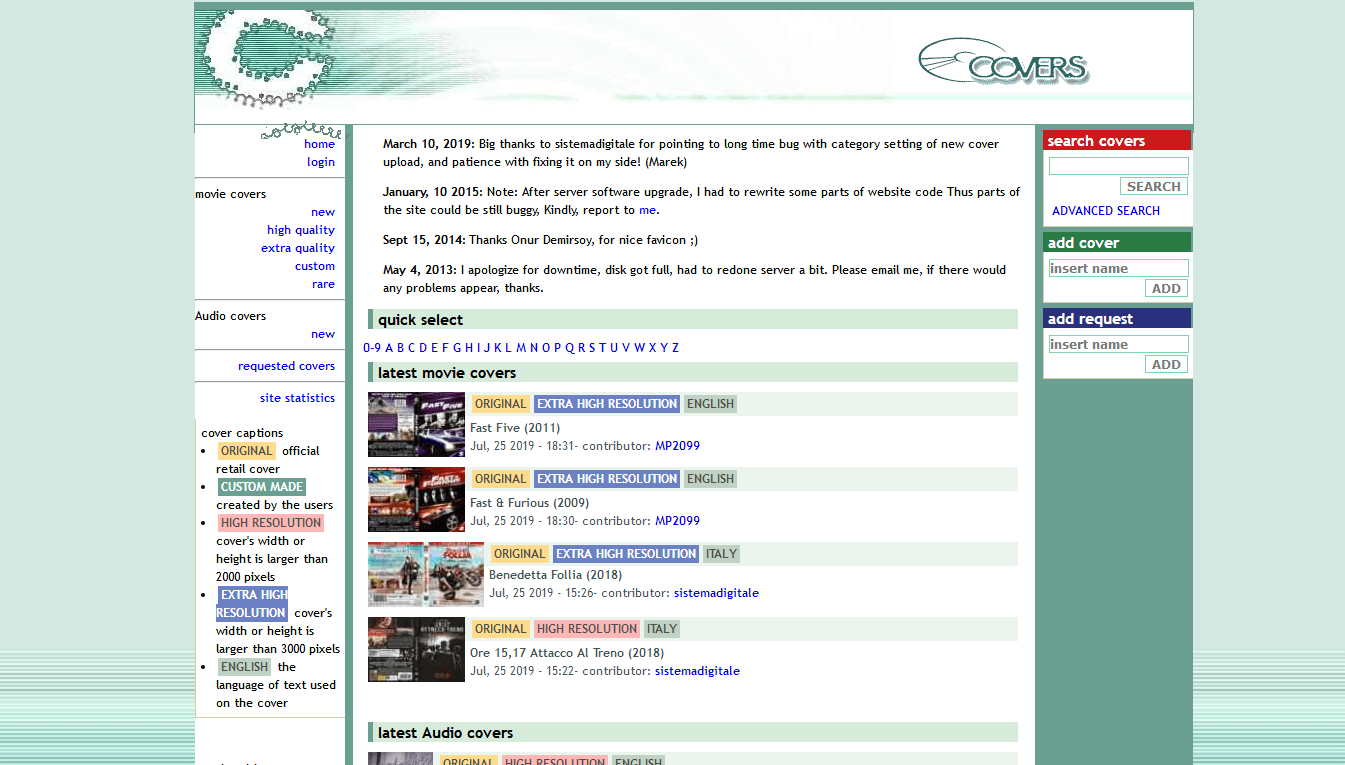Open contributor MP2099 on Fast & Furious row
The image size is (1345, 765).
point(677,521)
